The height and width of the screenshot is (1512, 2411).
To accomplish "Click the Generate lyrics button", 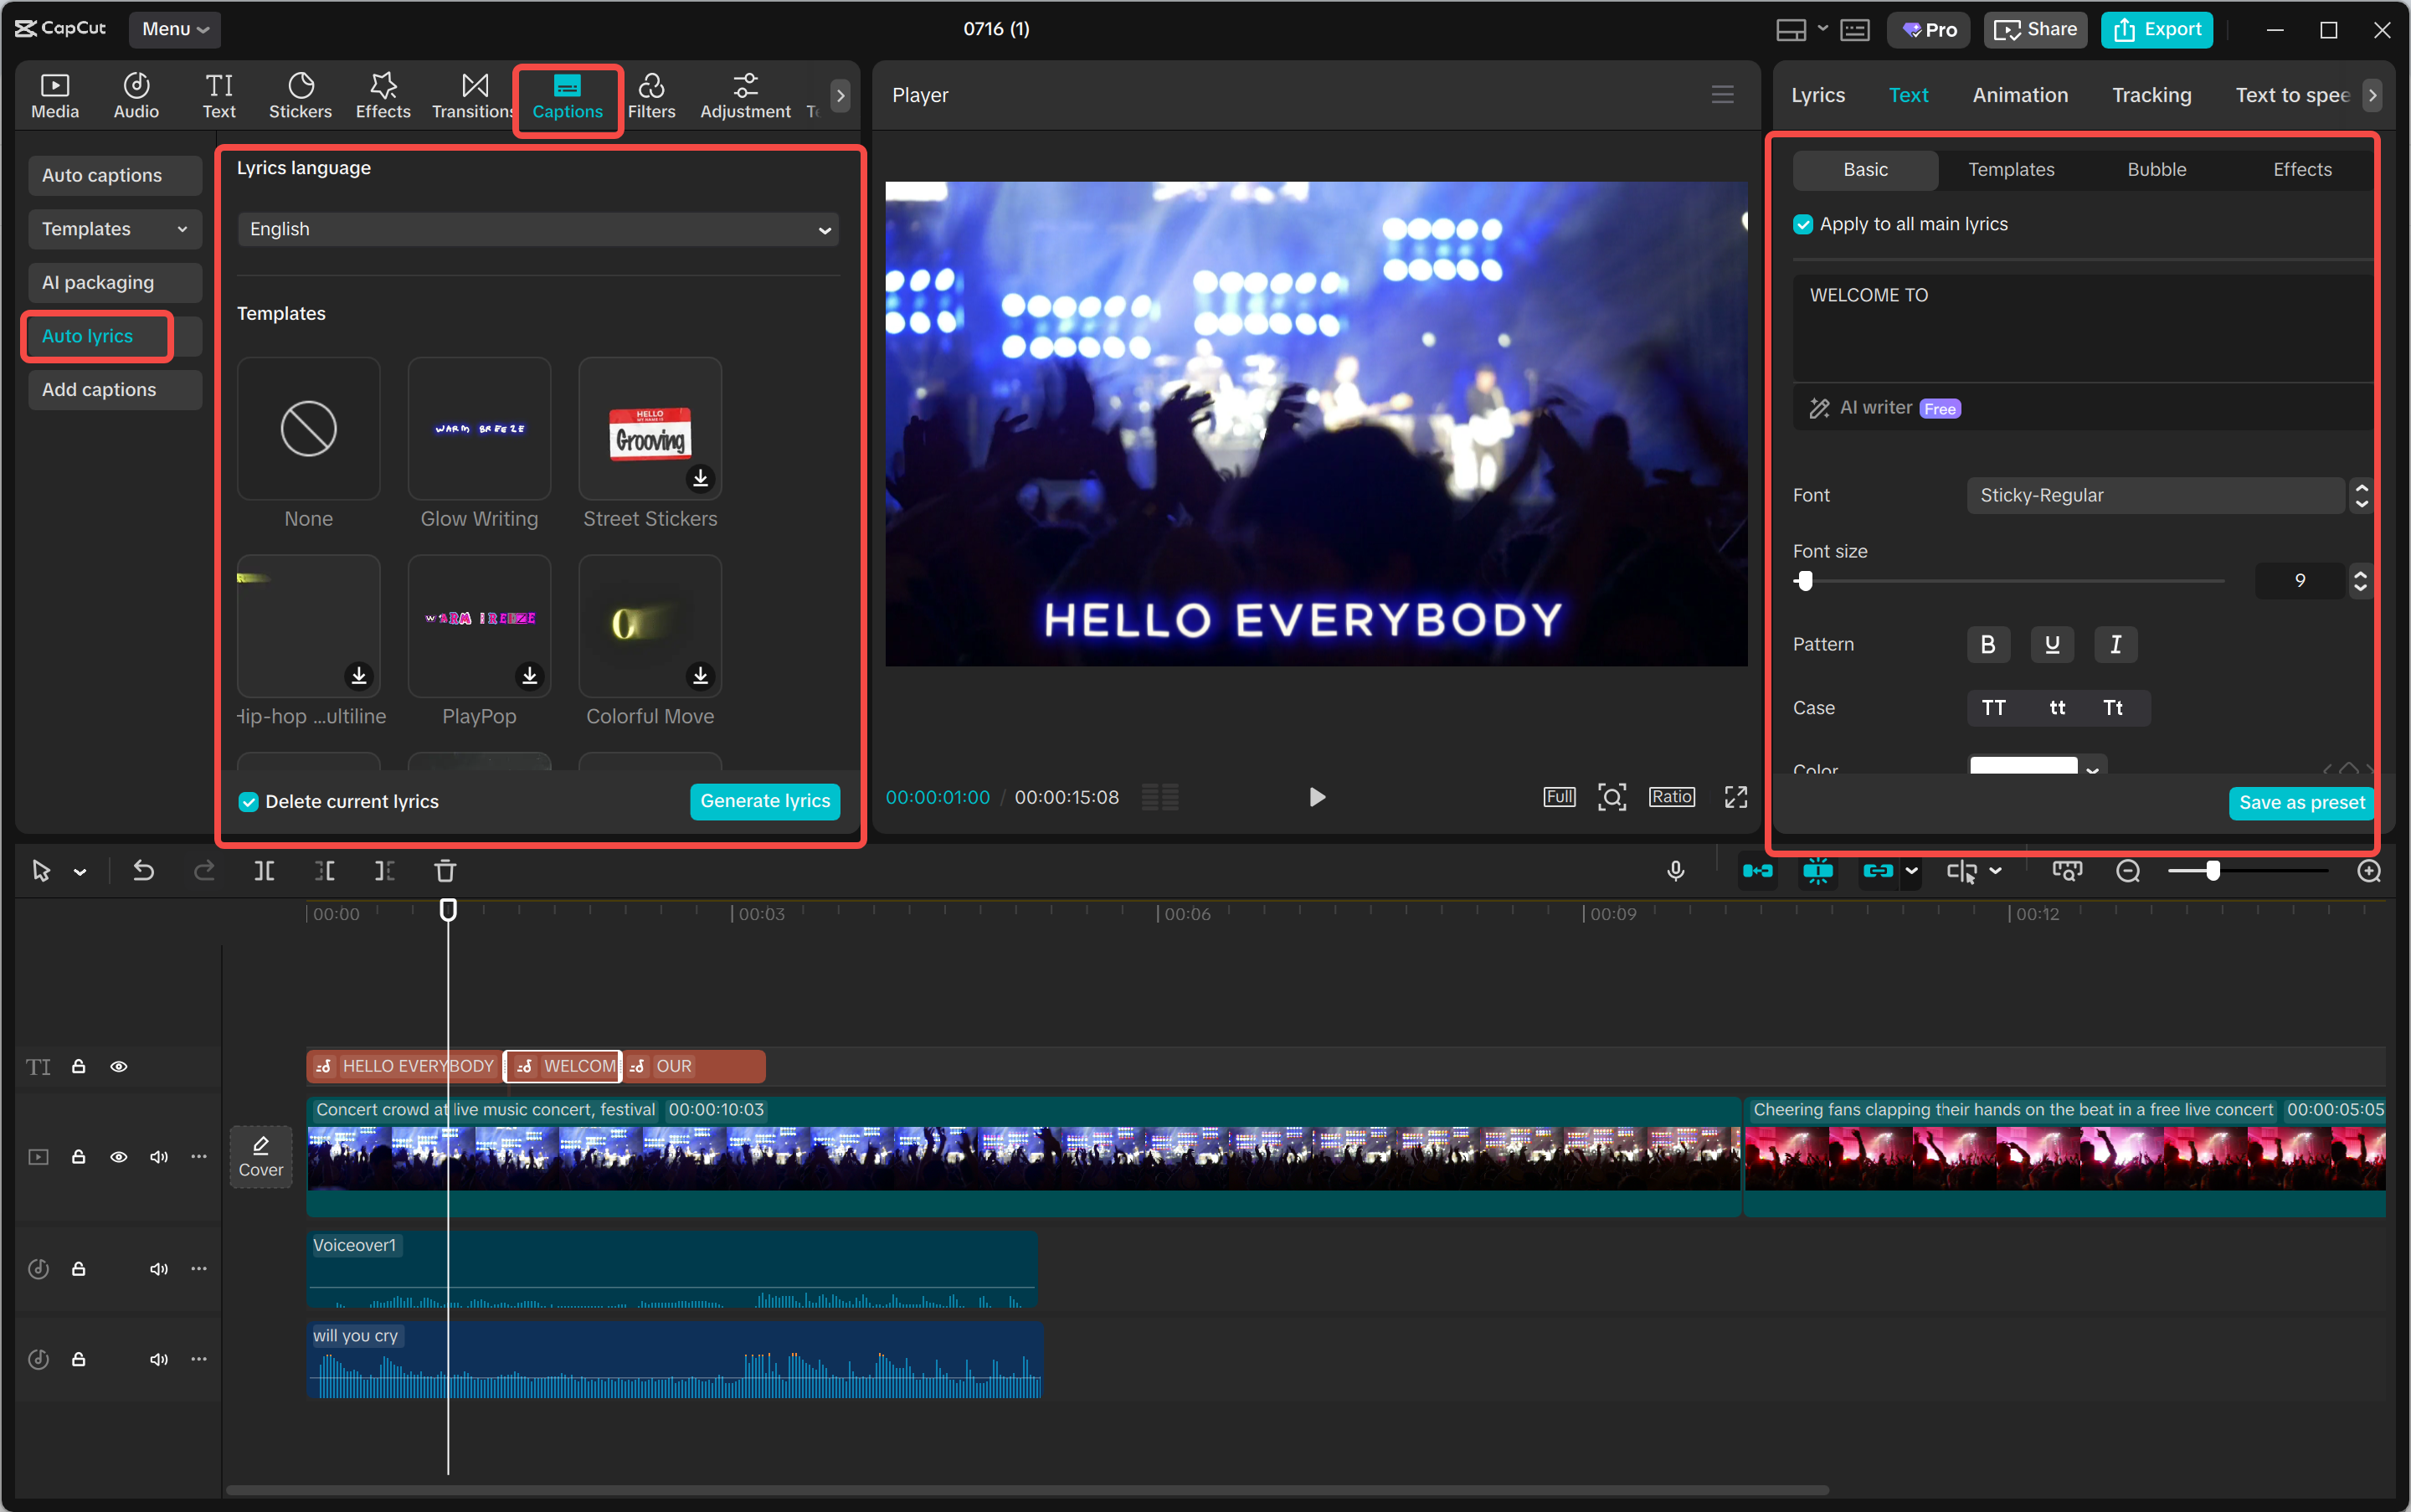I will click(765, 801).
